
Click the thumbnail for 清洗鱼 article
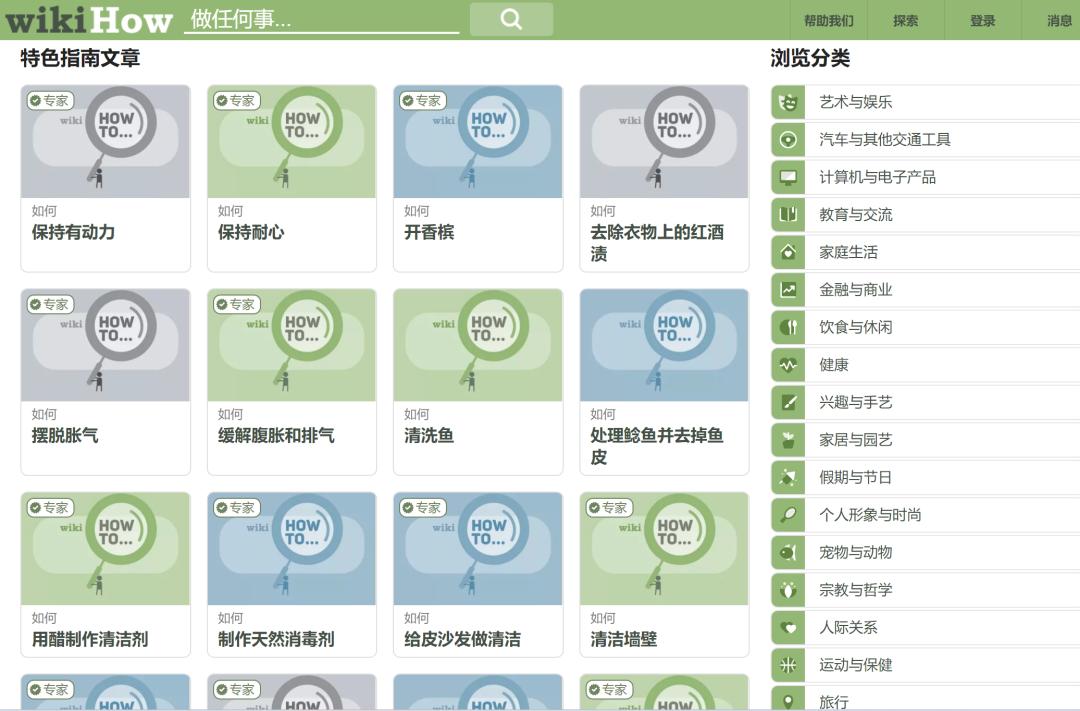click(x=478, y=345)
